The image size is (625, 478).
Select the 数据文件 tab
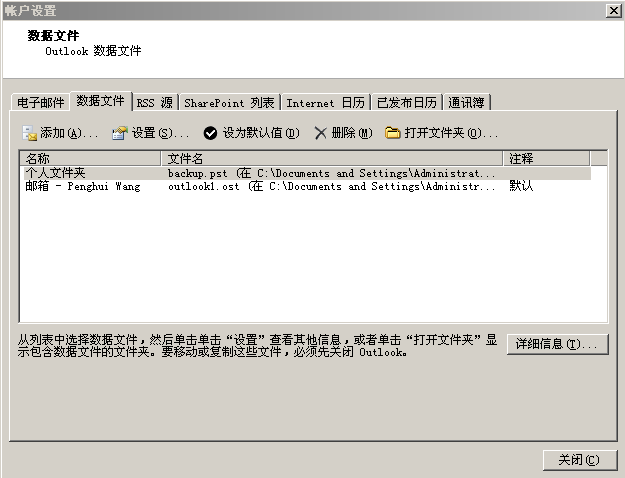coord(100,101)
